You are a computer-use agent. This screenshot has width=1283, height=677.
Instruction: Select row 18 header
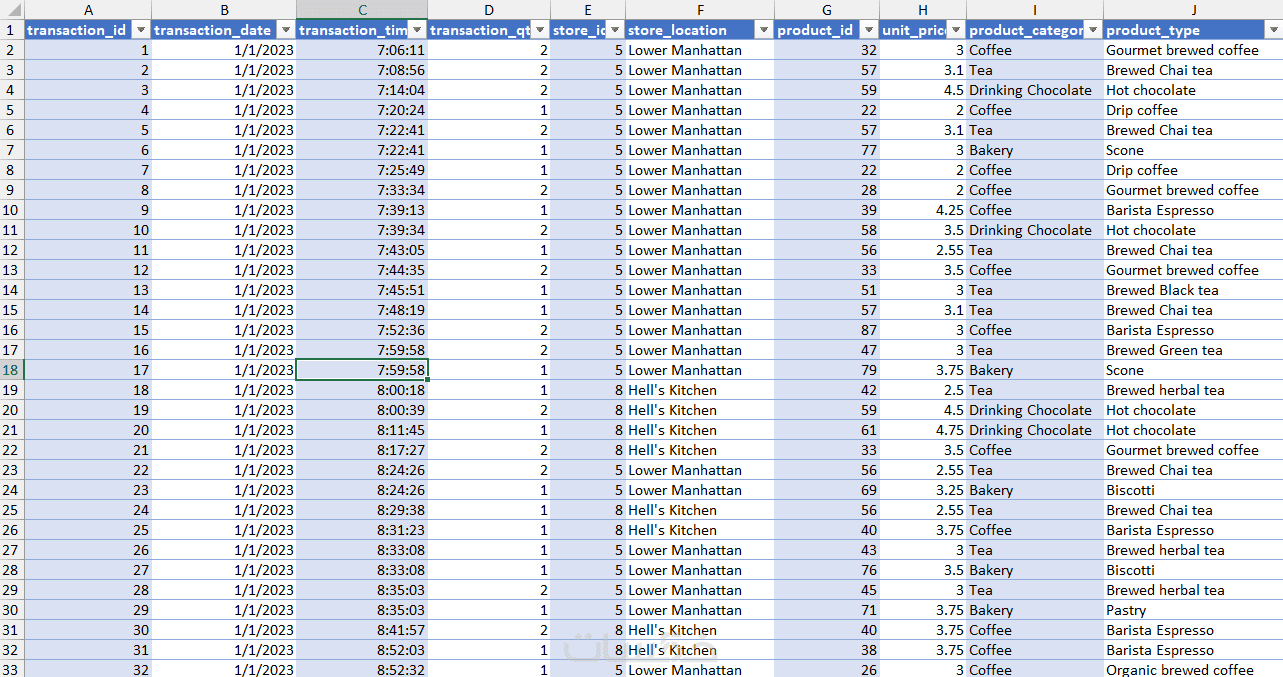12,370
